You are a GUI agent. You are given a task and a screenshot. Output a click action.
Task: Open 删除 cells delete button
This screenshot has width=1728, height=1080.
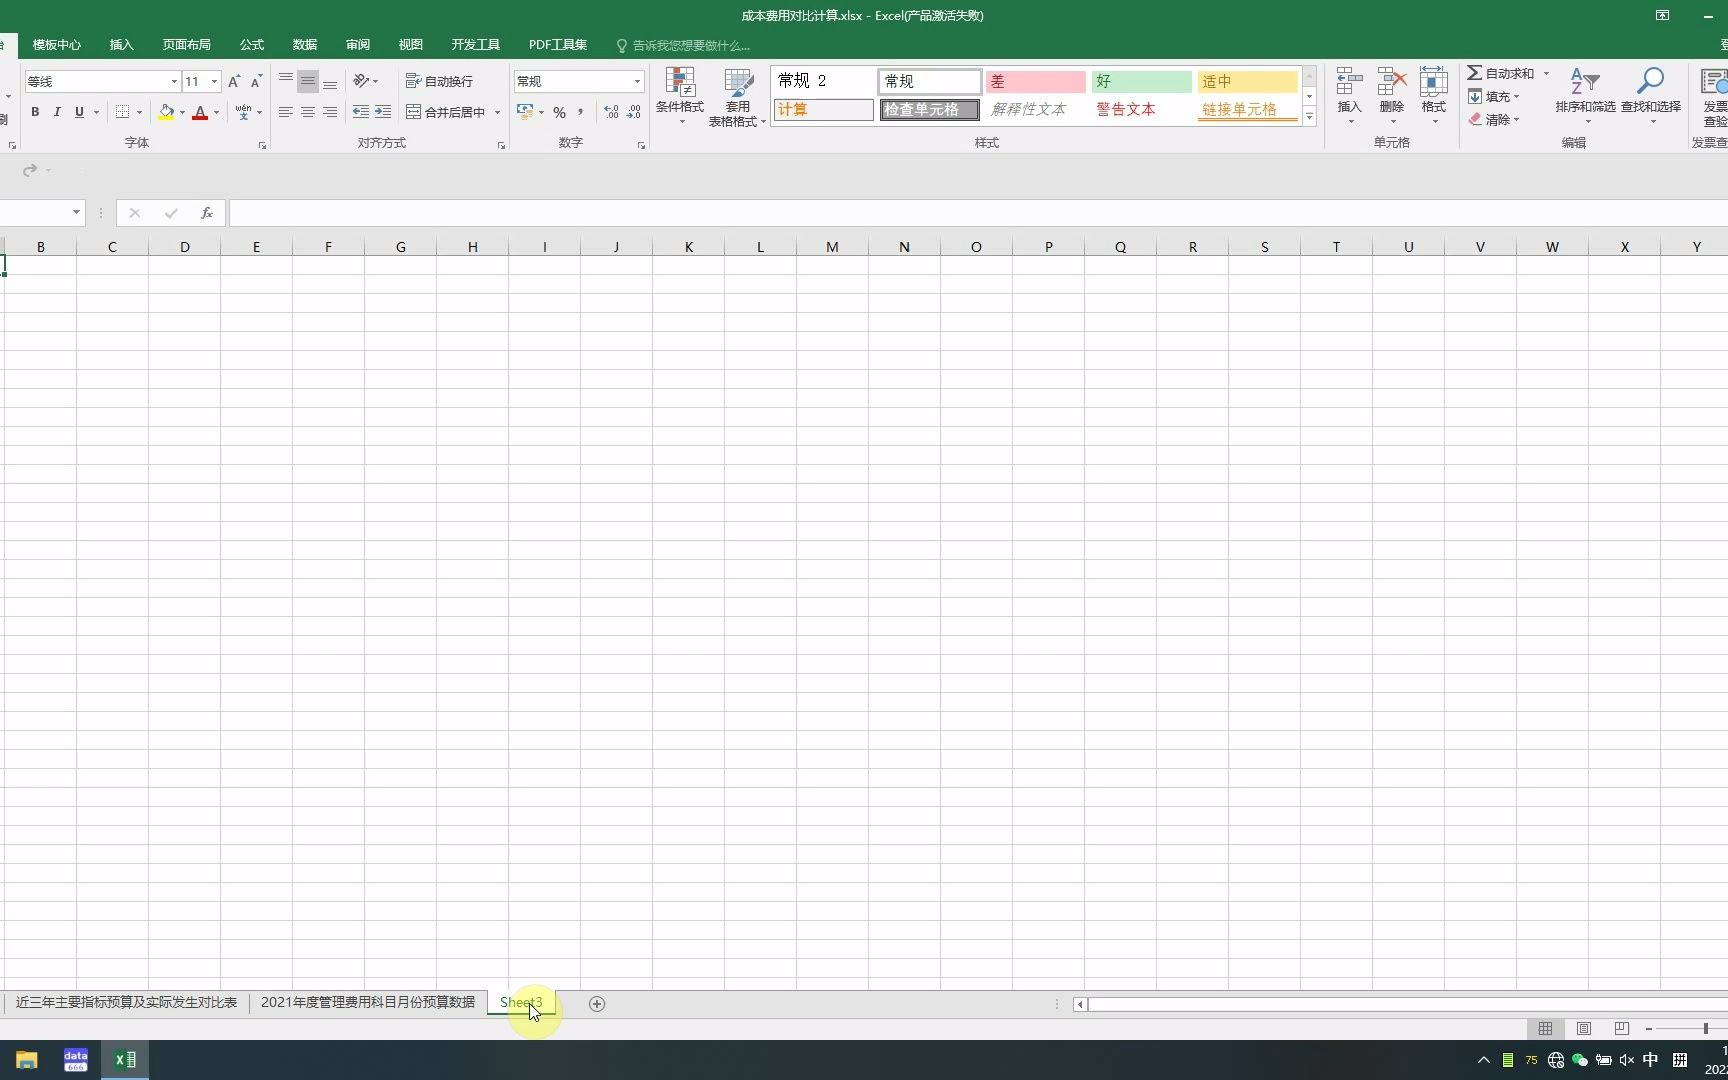tap(1392, 96)
